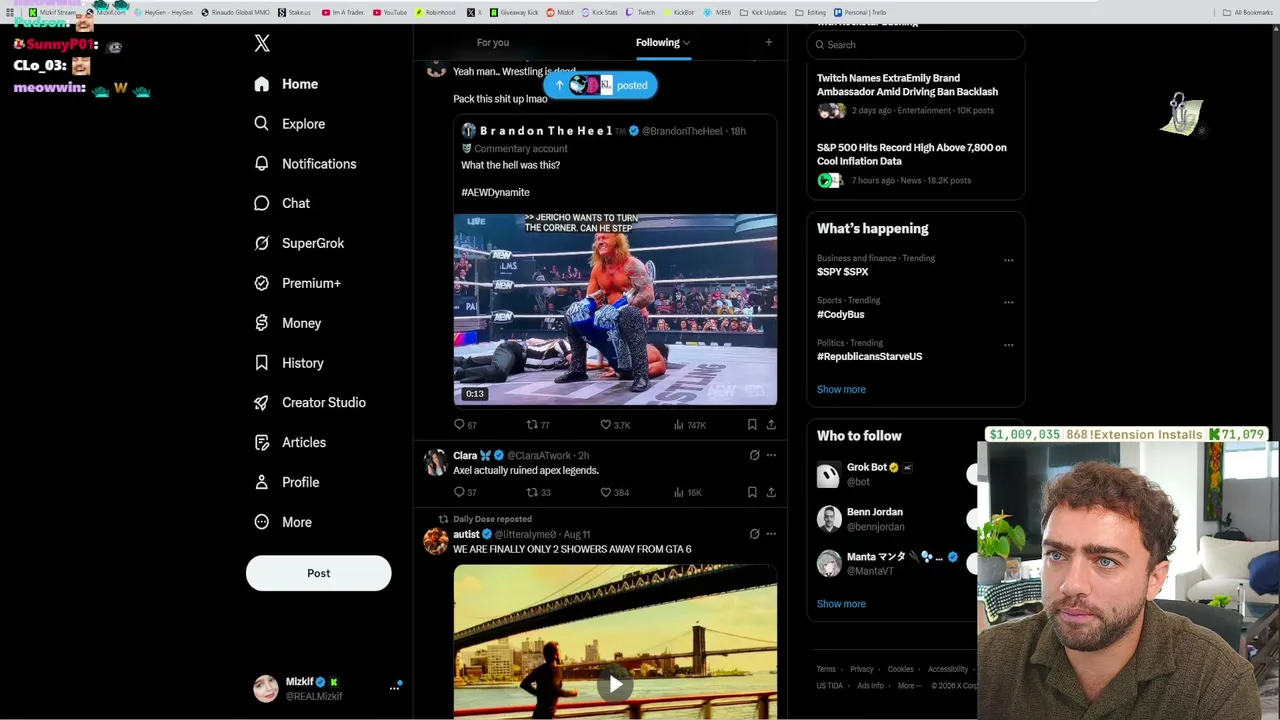Open Creator Studio rocket icon
The image size is (1280, 720).
click(262, 402)
